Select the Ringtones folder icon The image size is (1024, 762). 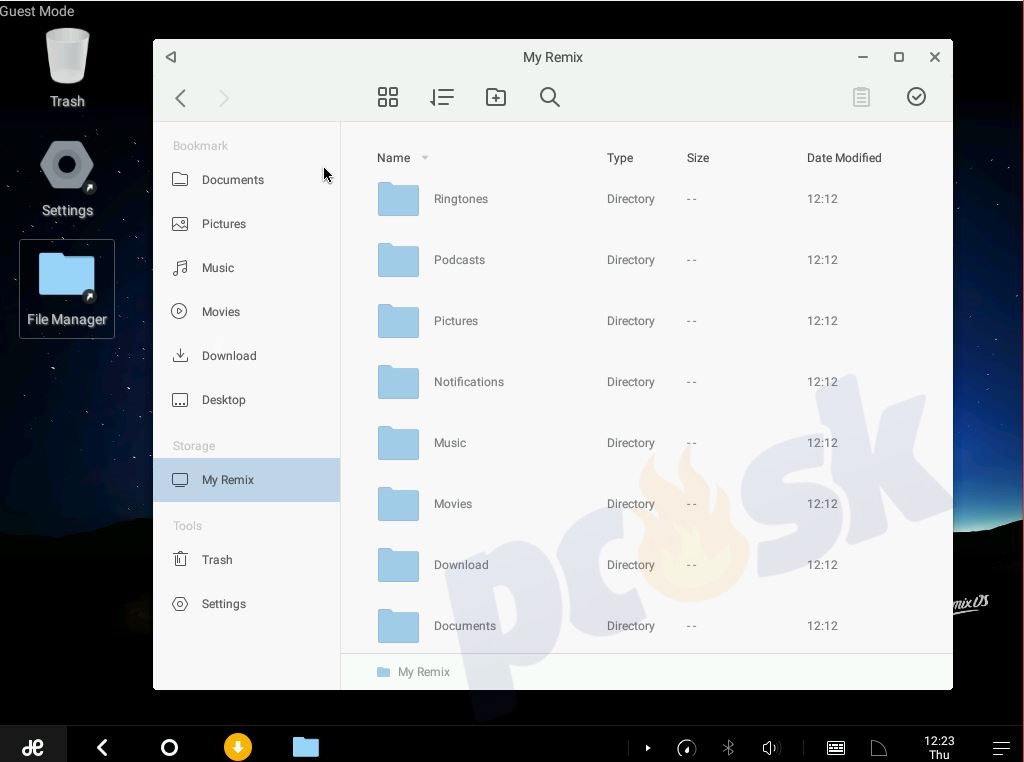click(398, 199)
